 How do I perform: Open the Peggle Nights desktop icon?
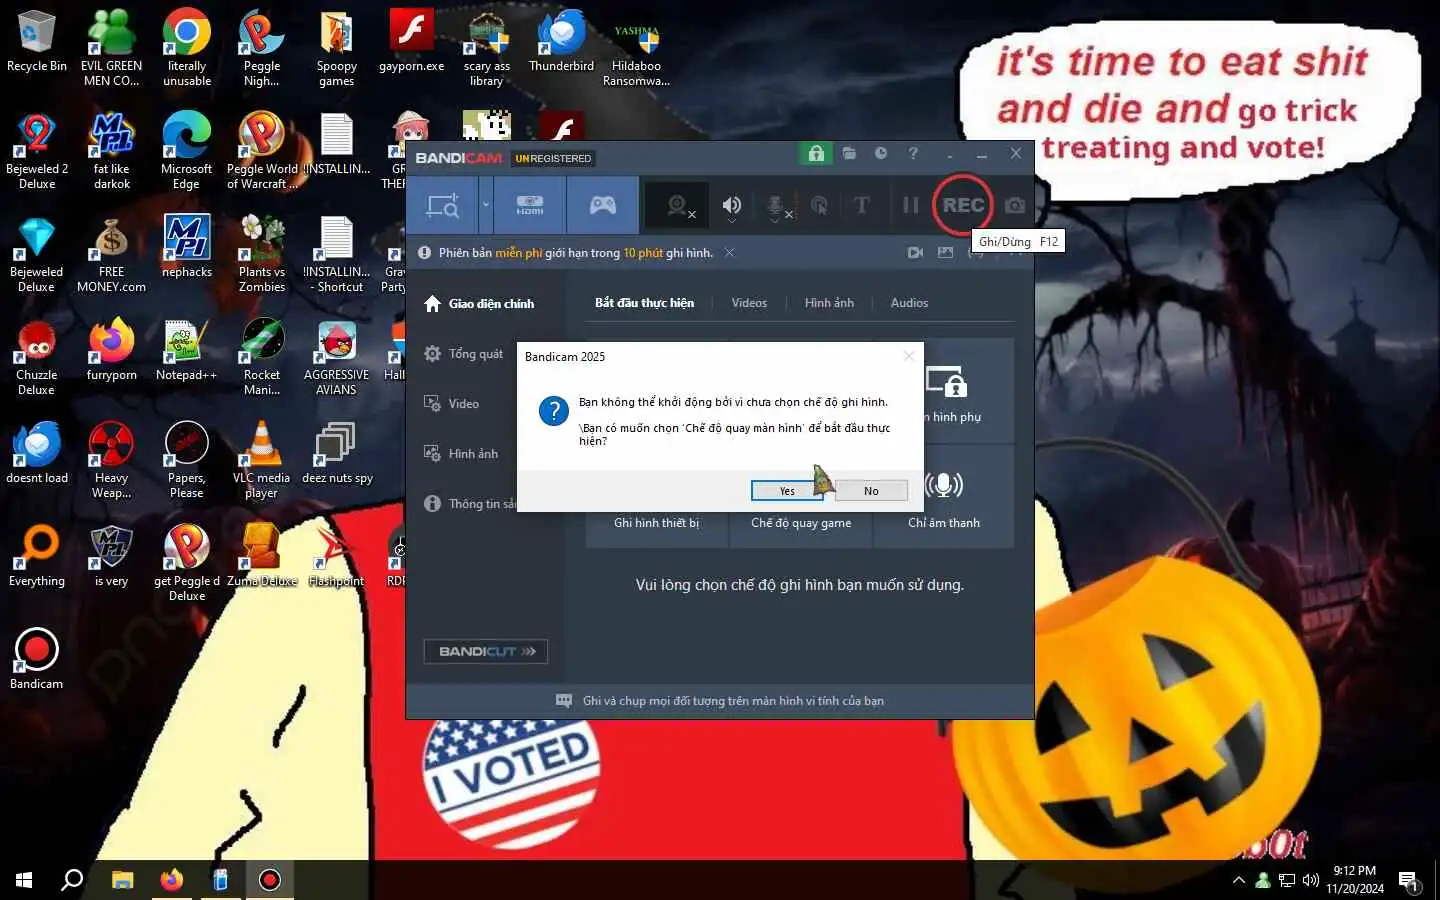pos(261,48)
